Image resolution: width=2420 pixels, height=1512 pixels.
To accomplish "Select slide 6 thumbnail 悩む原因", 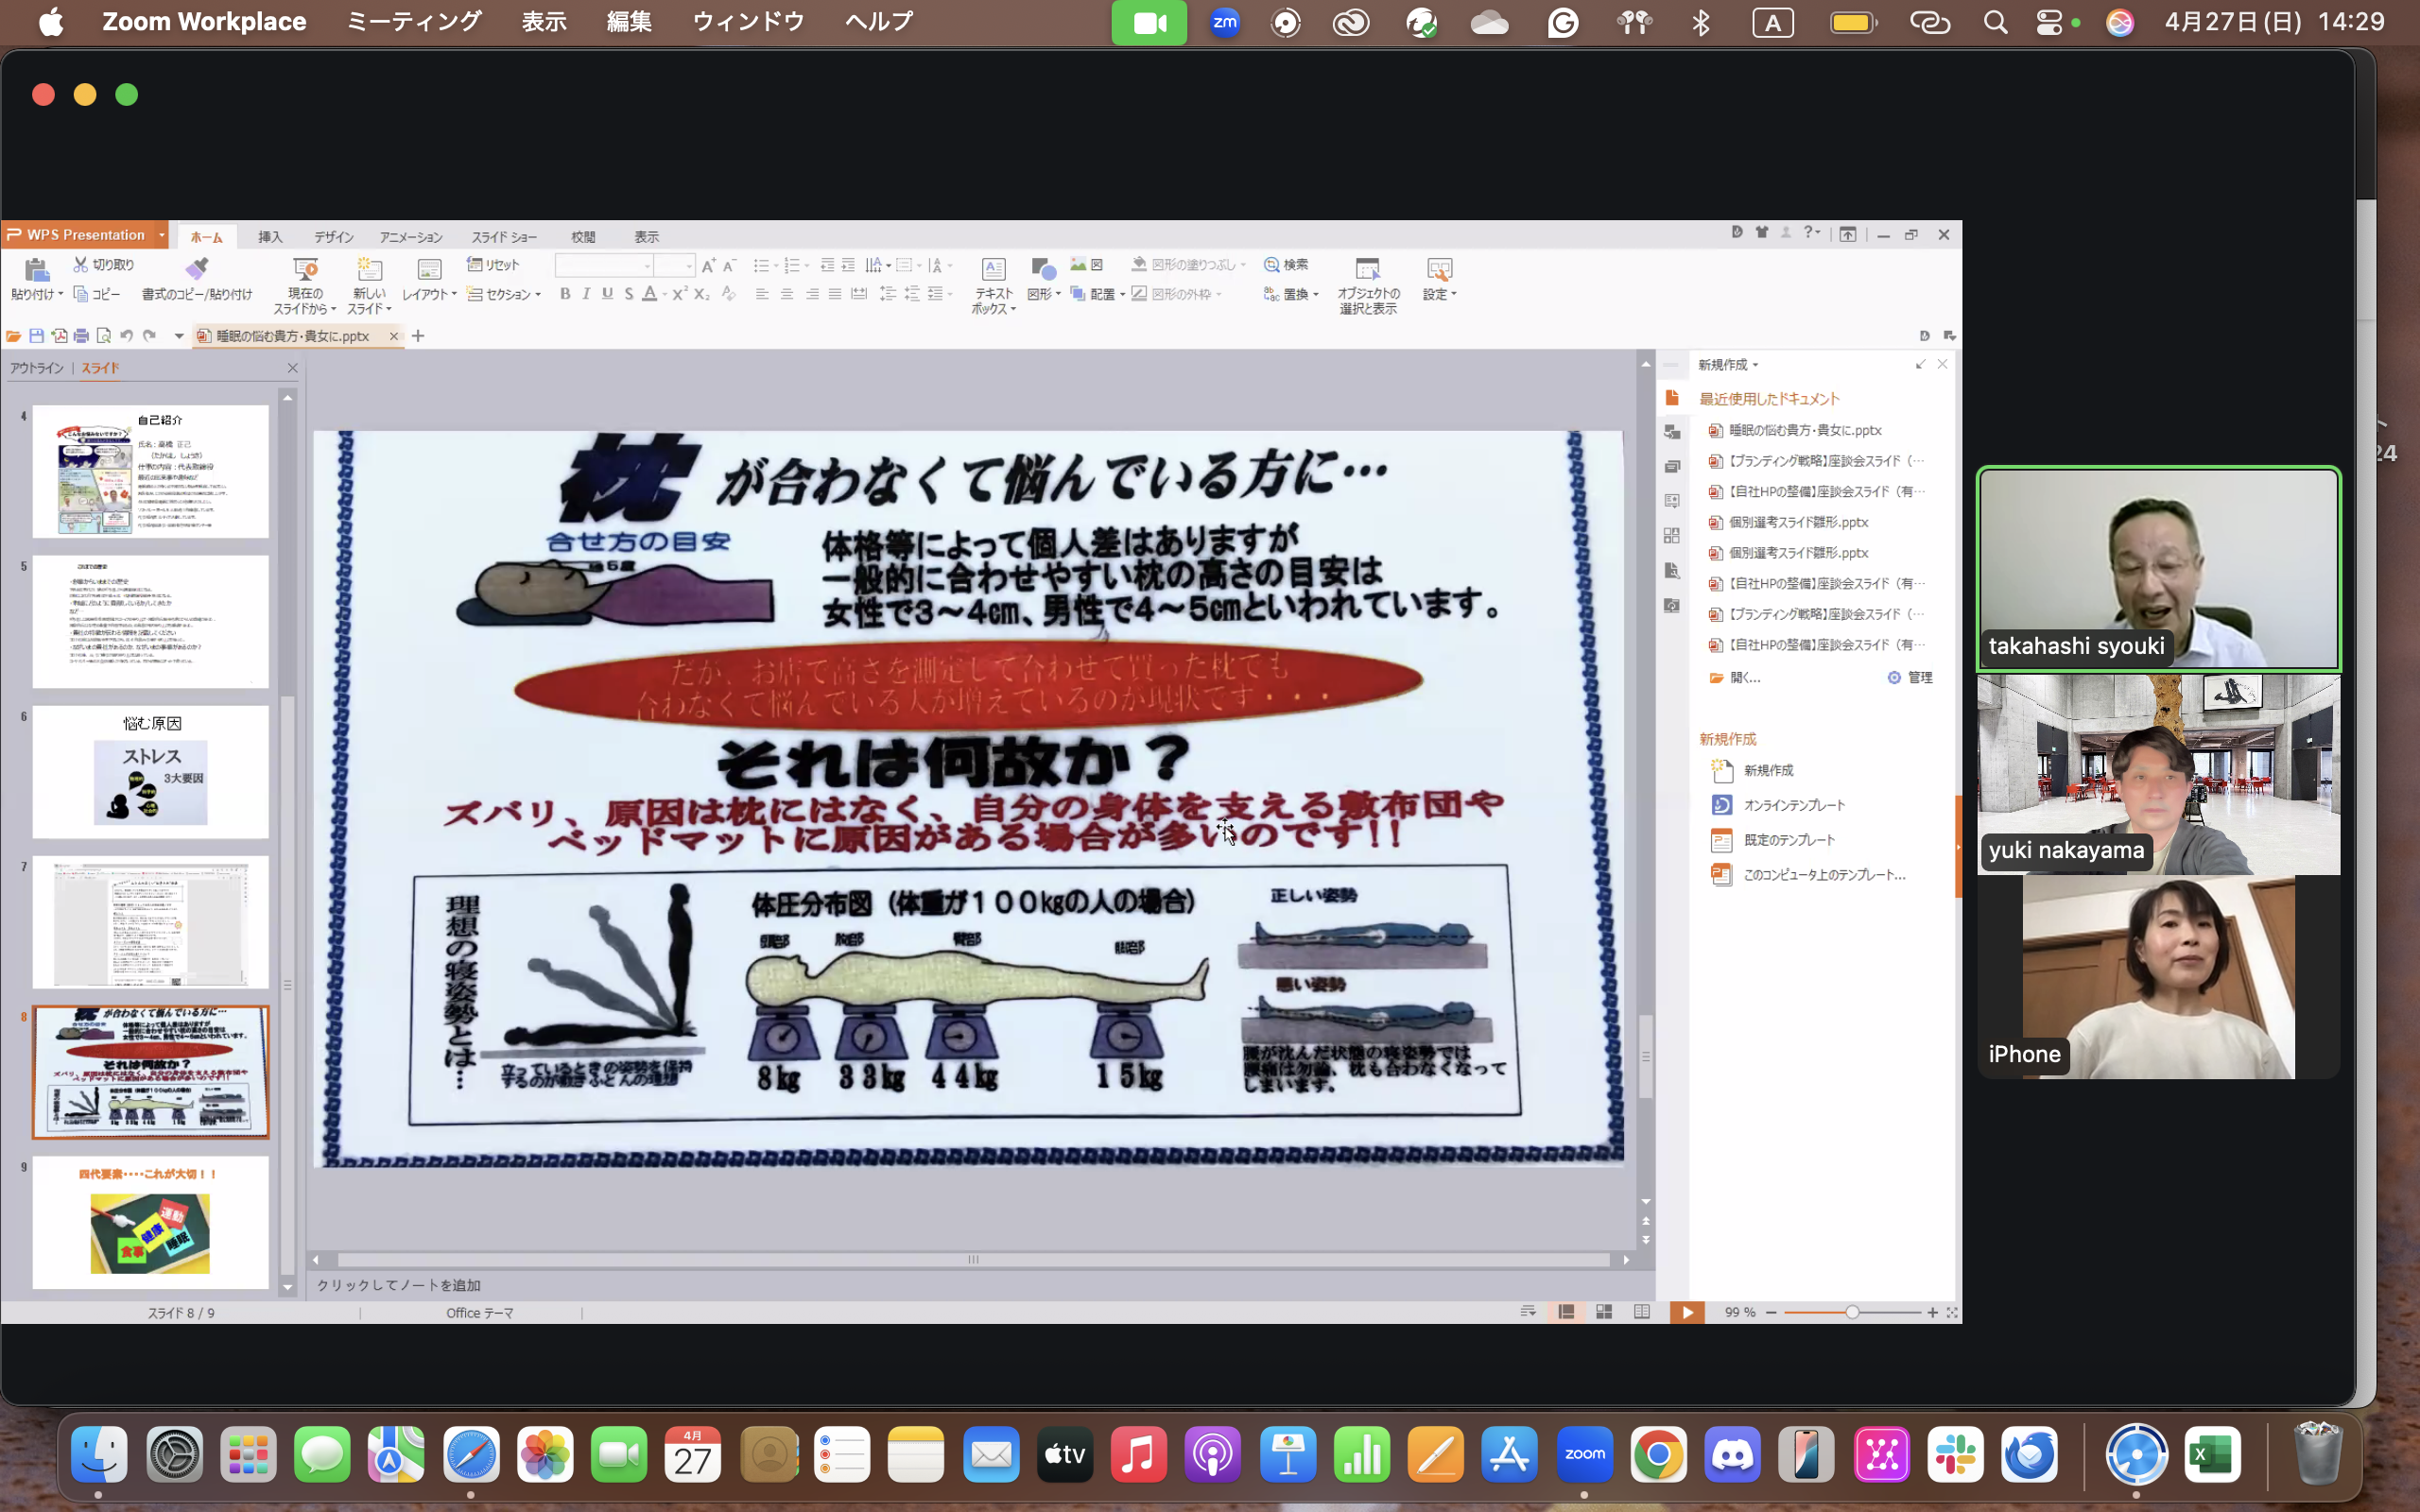I will 150,772.
